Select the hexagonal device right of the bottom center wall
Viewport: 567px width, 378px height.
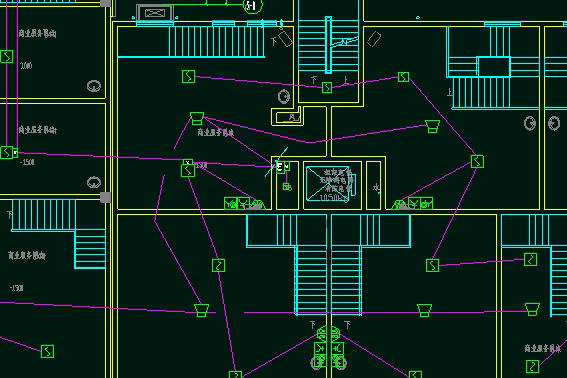(335, 333)
